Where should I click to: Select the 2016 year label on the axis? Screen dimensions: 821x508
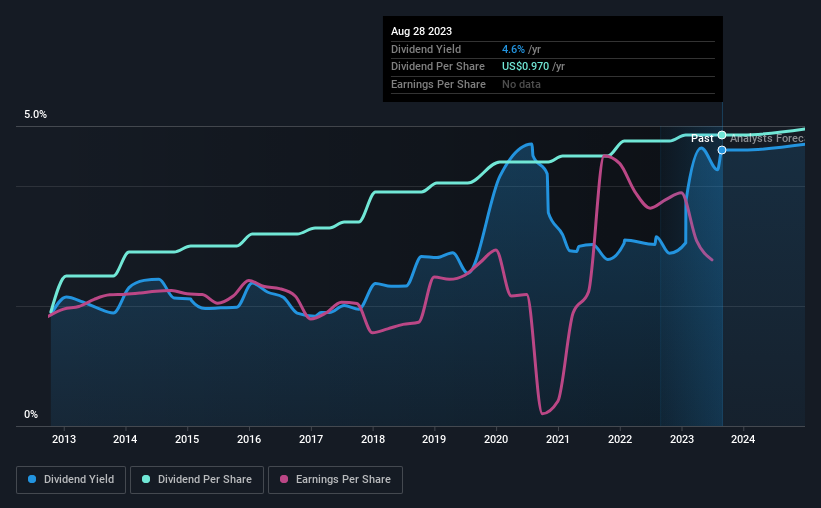point(249,440)
